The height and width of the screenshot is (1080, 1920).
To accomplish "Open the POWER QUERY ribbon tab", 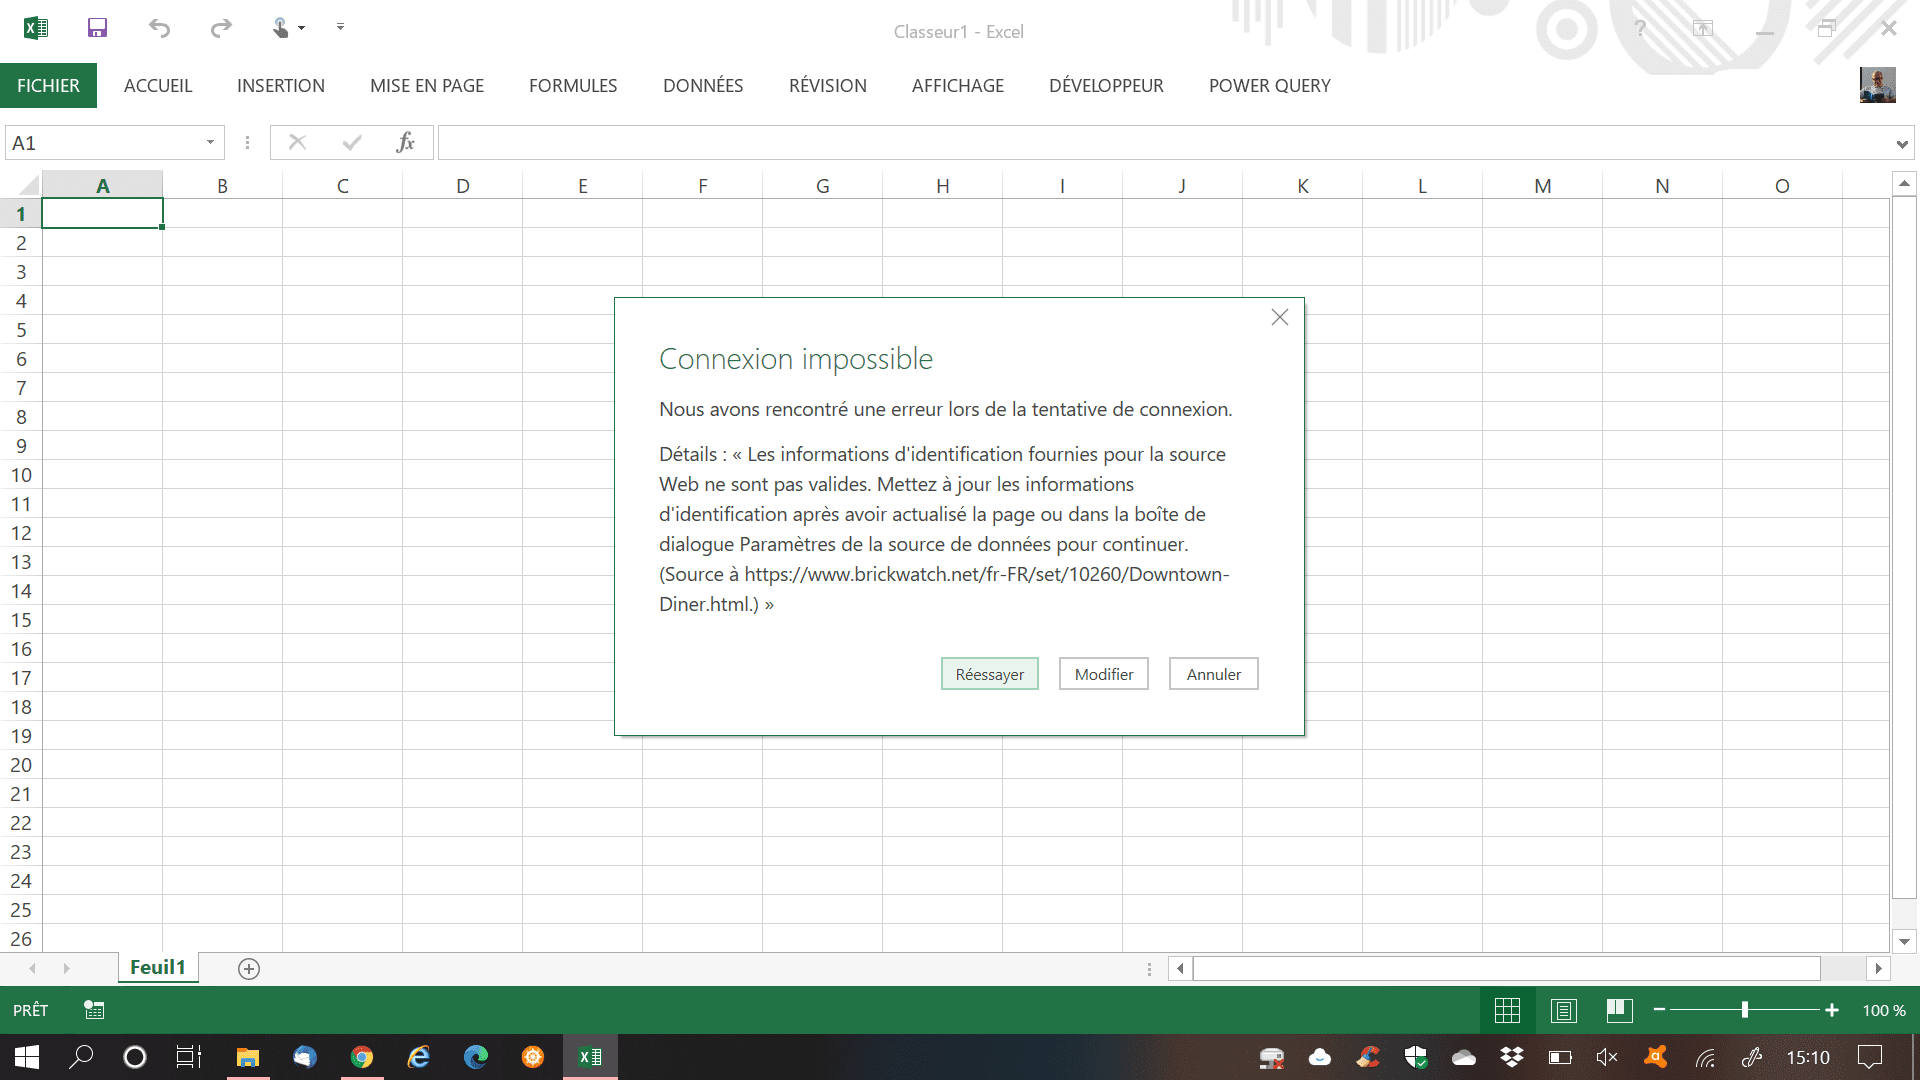I will (x=1269, y=86).
